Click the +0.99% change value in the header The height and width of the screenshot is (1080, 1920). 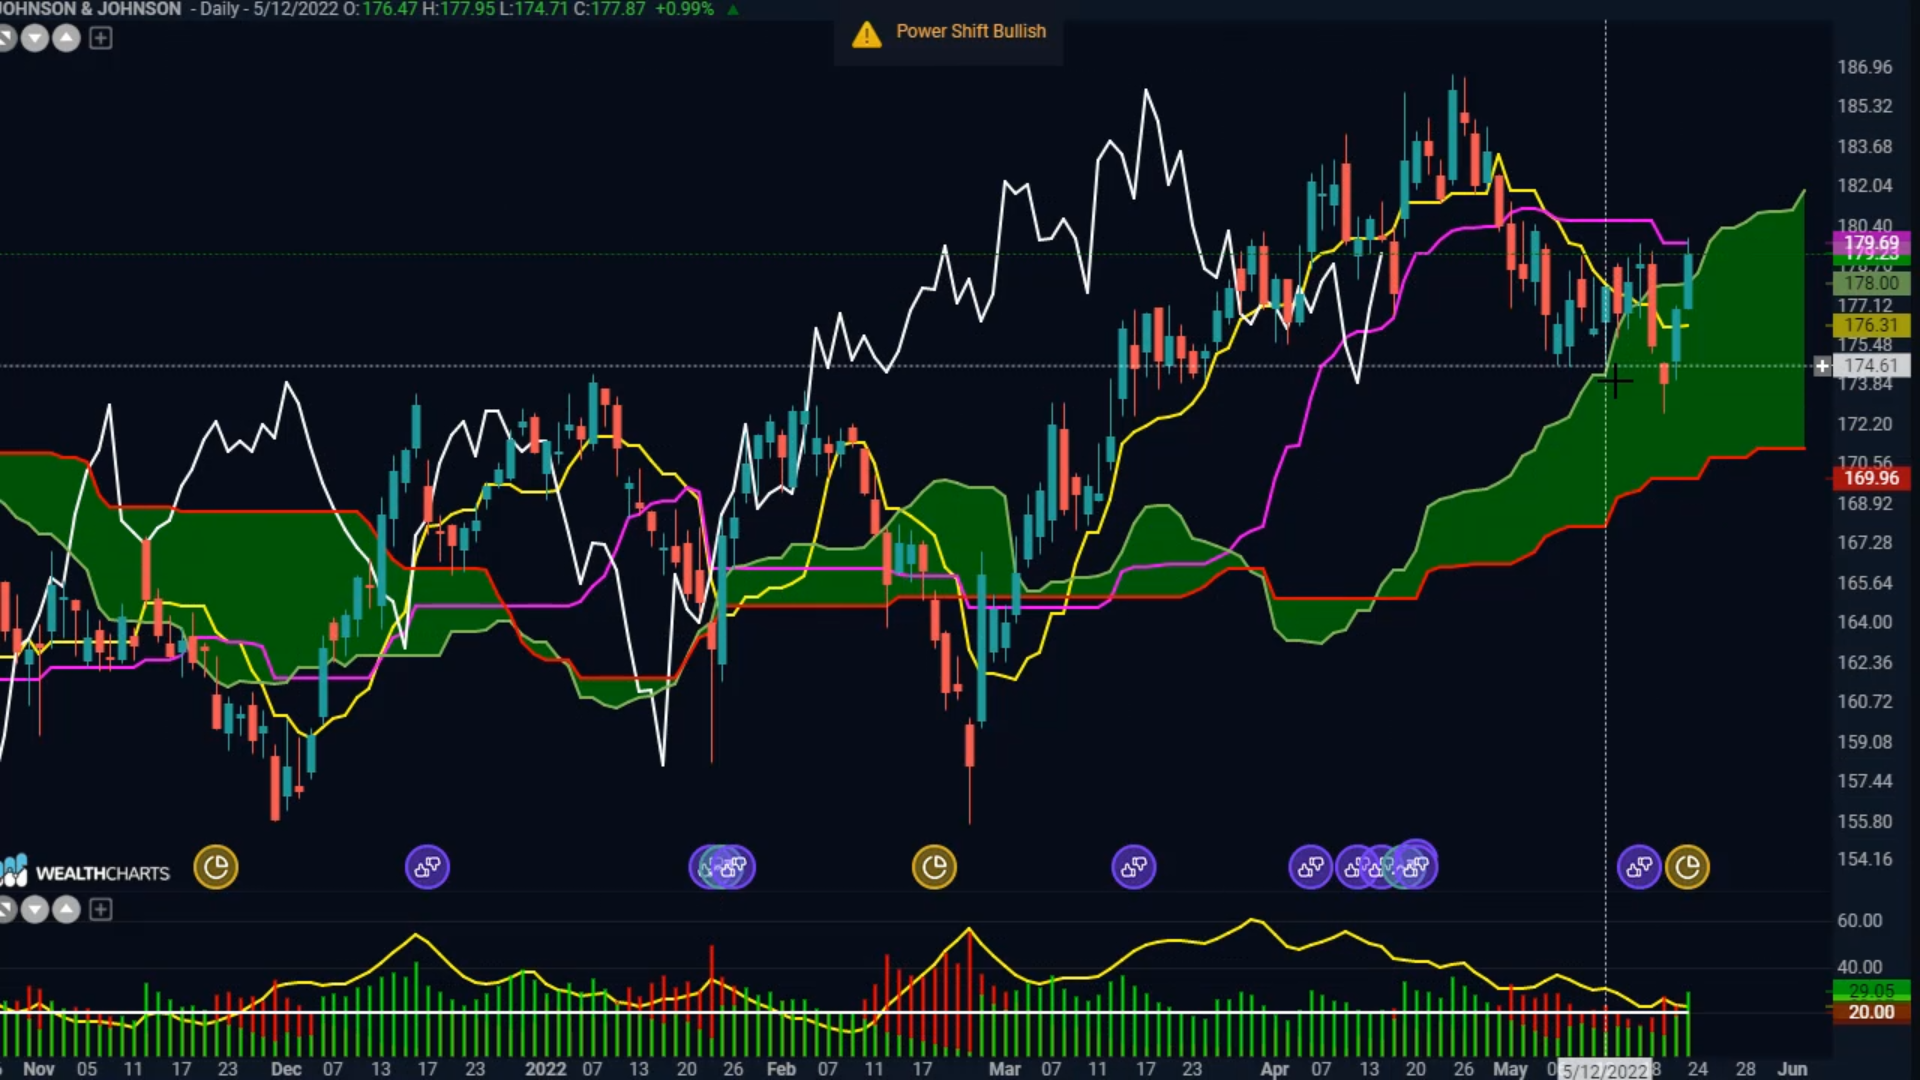684,9
